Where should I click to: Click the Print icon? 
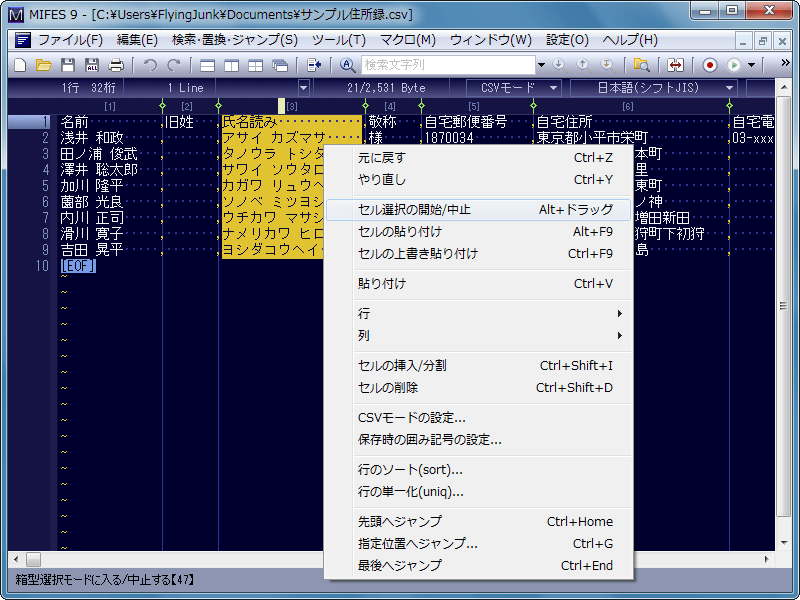click(x=116, y=65)
